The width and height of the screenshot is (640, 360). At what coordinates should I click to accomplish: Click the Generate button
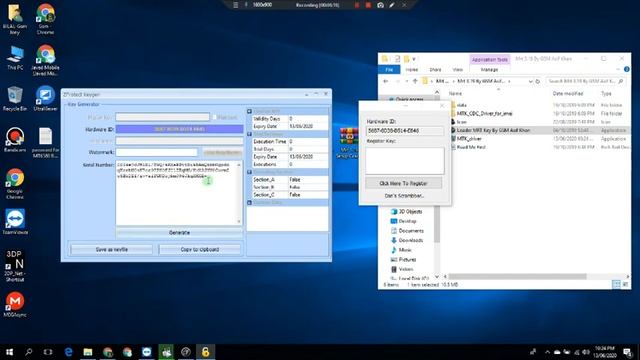coord(179,233)
